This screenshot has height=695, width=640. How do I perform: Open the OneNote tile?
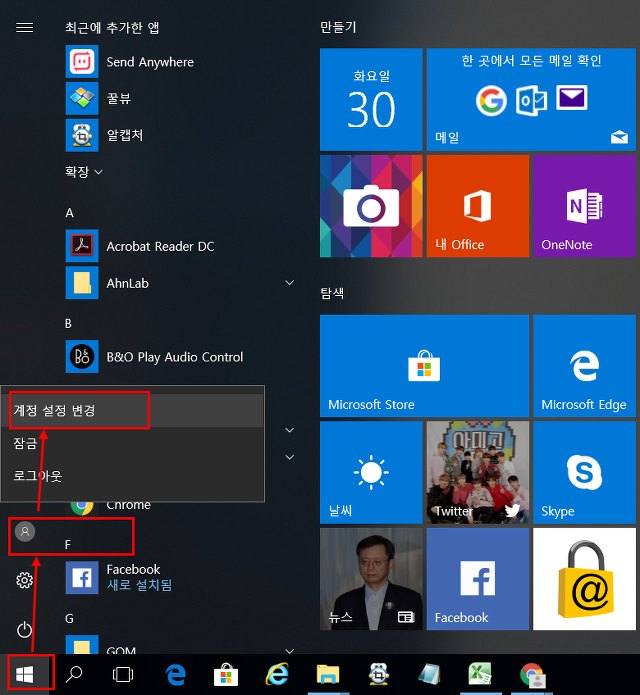[584, 206]
